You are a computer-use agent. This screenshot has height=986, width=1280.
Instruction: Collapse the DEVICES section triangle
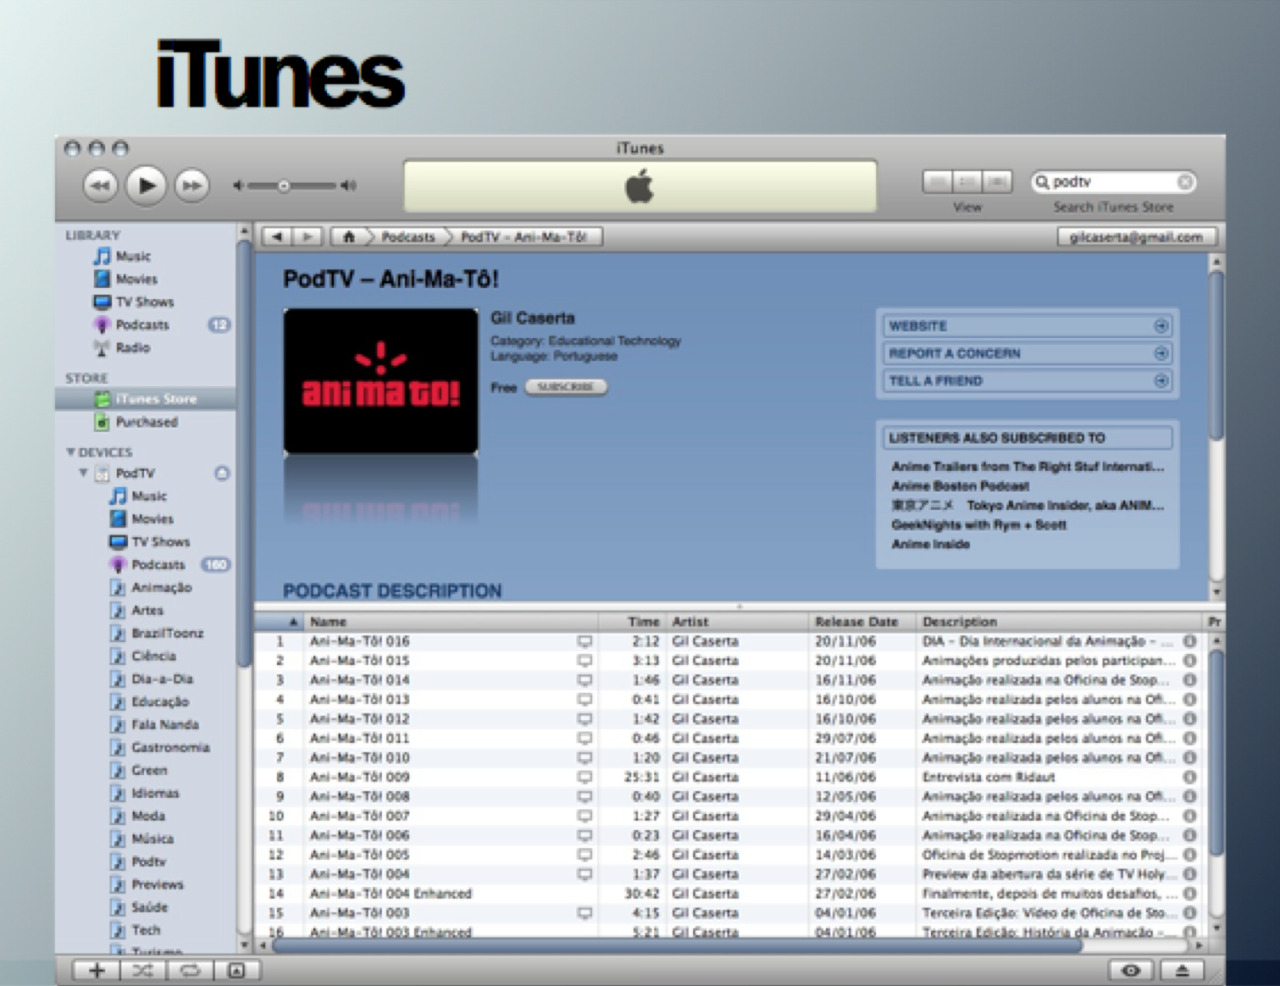click(70, 452)
